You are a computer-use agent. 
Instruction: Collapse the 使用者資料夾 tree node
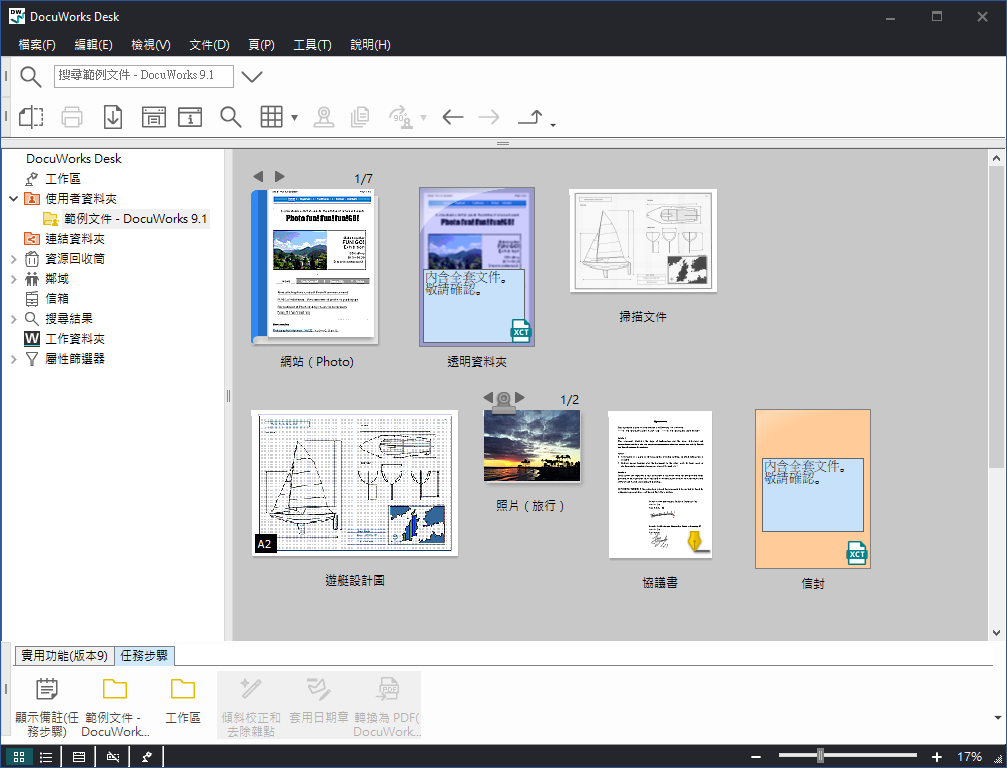point(13,198)
